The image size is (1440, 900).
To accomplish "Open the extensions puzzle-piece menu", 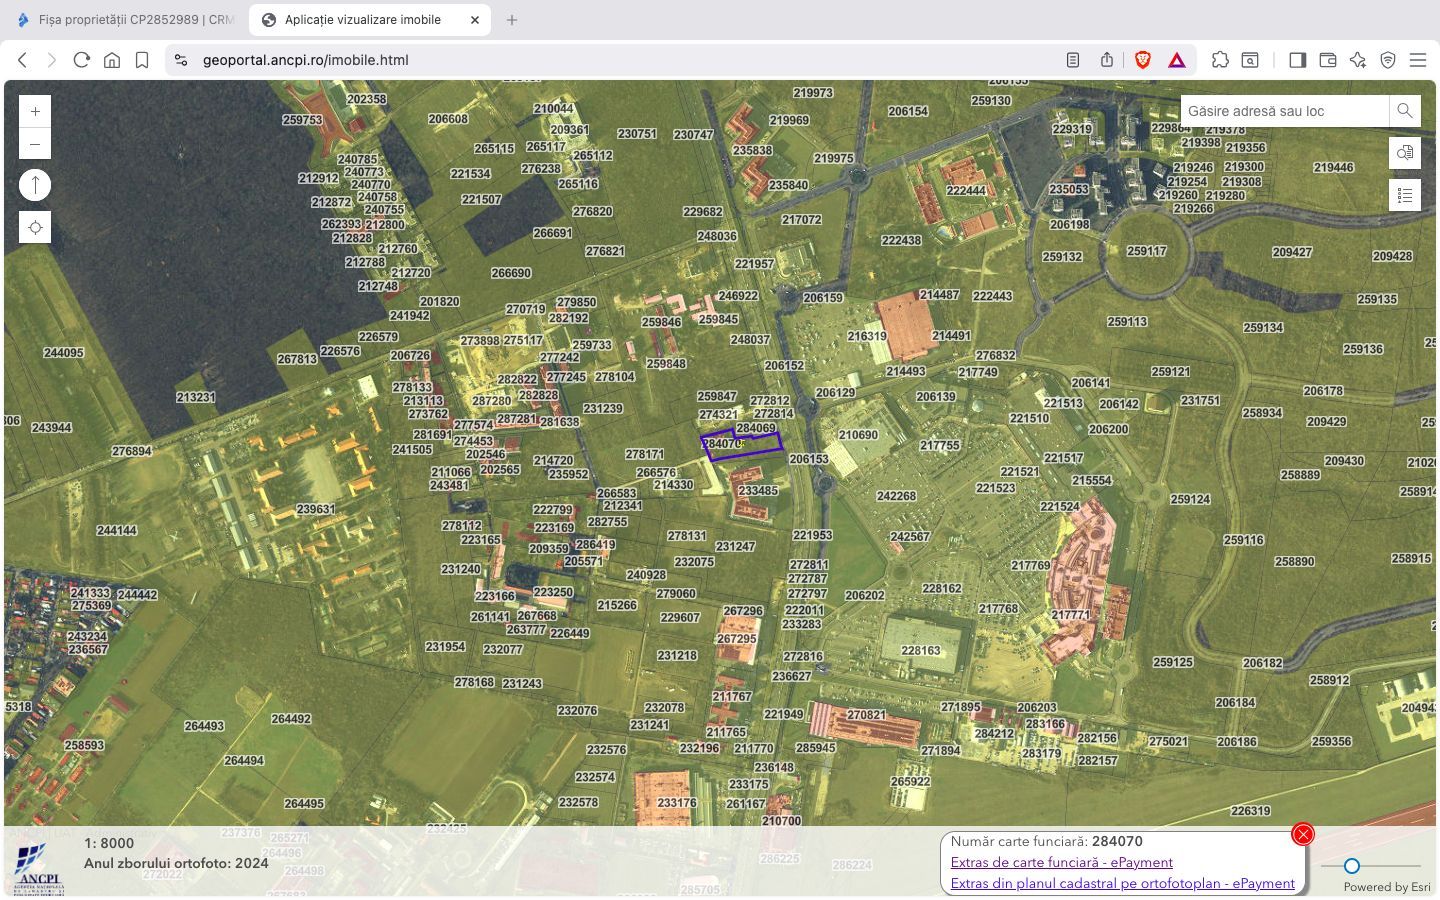I will (1221, 60).
